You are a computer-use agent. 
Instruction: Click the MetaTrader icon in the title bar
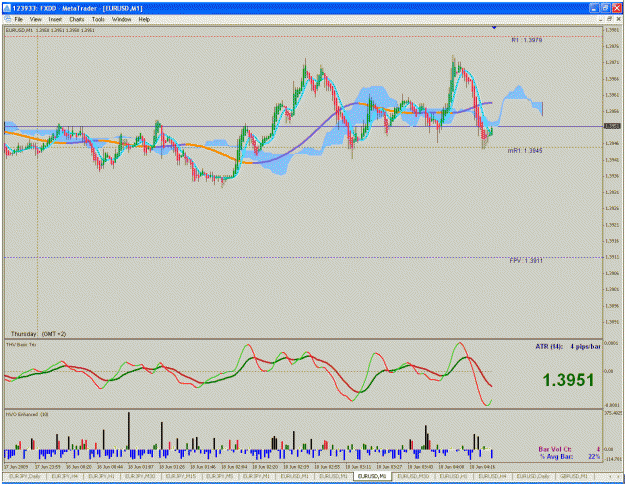point(7,8)
